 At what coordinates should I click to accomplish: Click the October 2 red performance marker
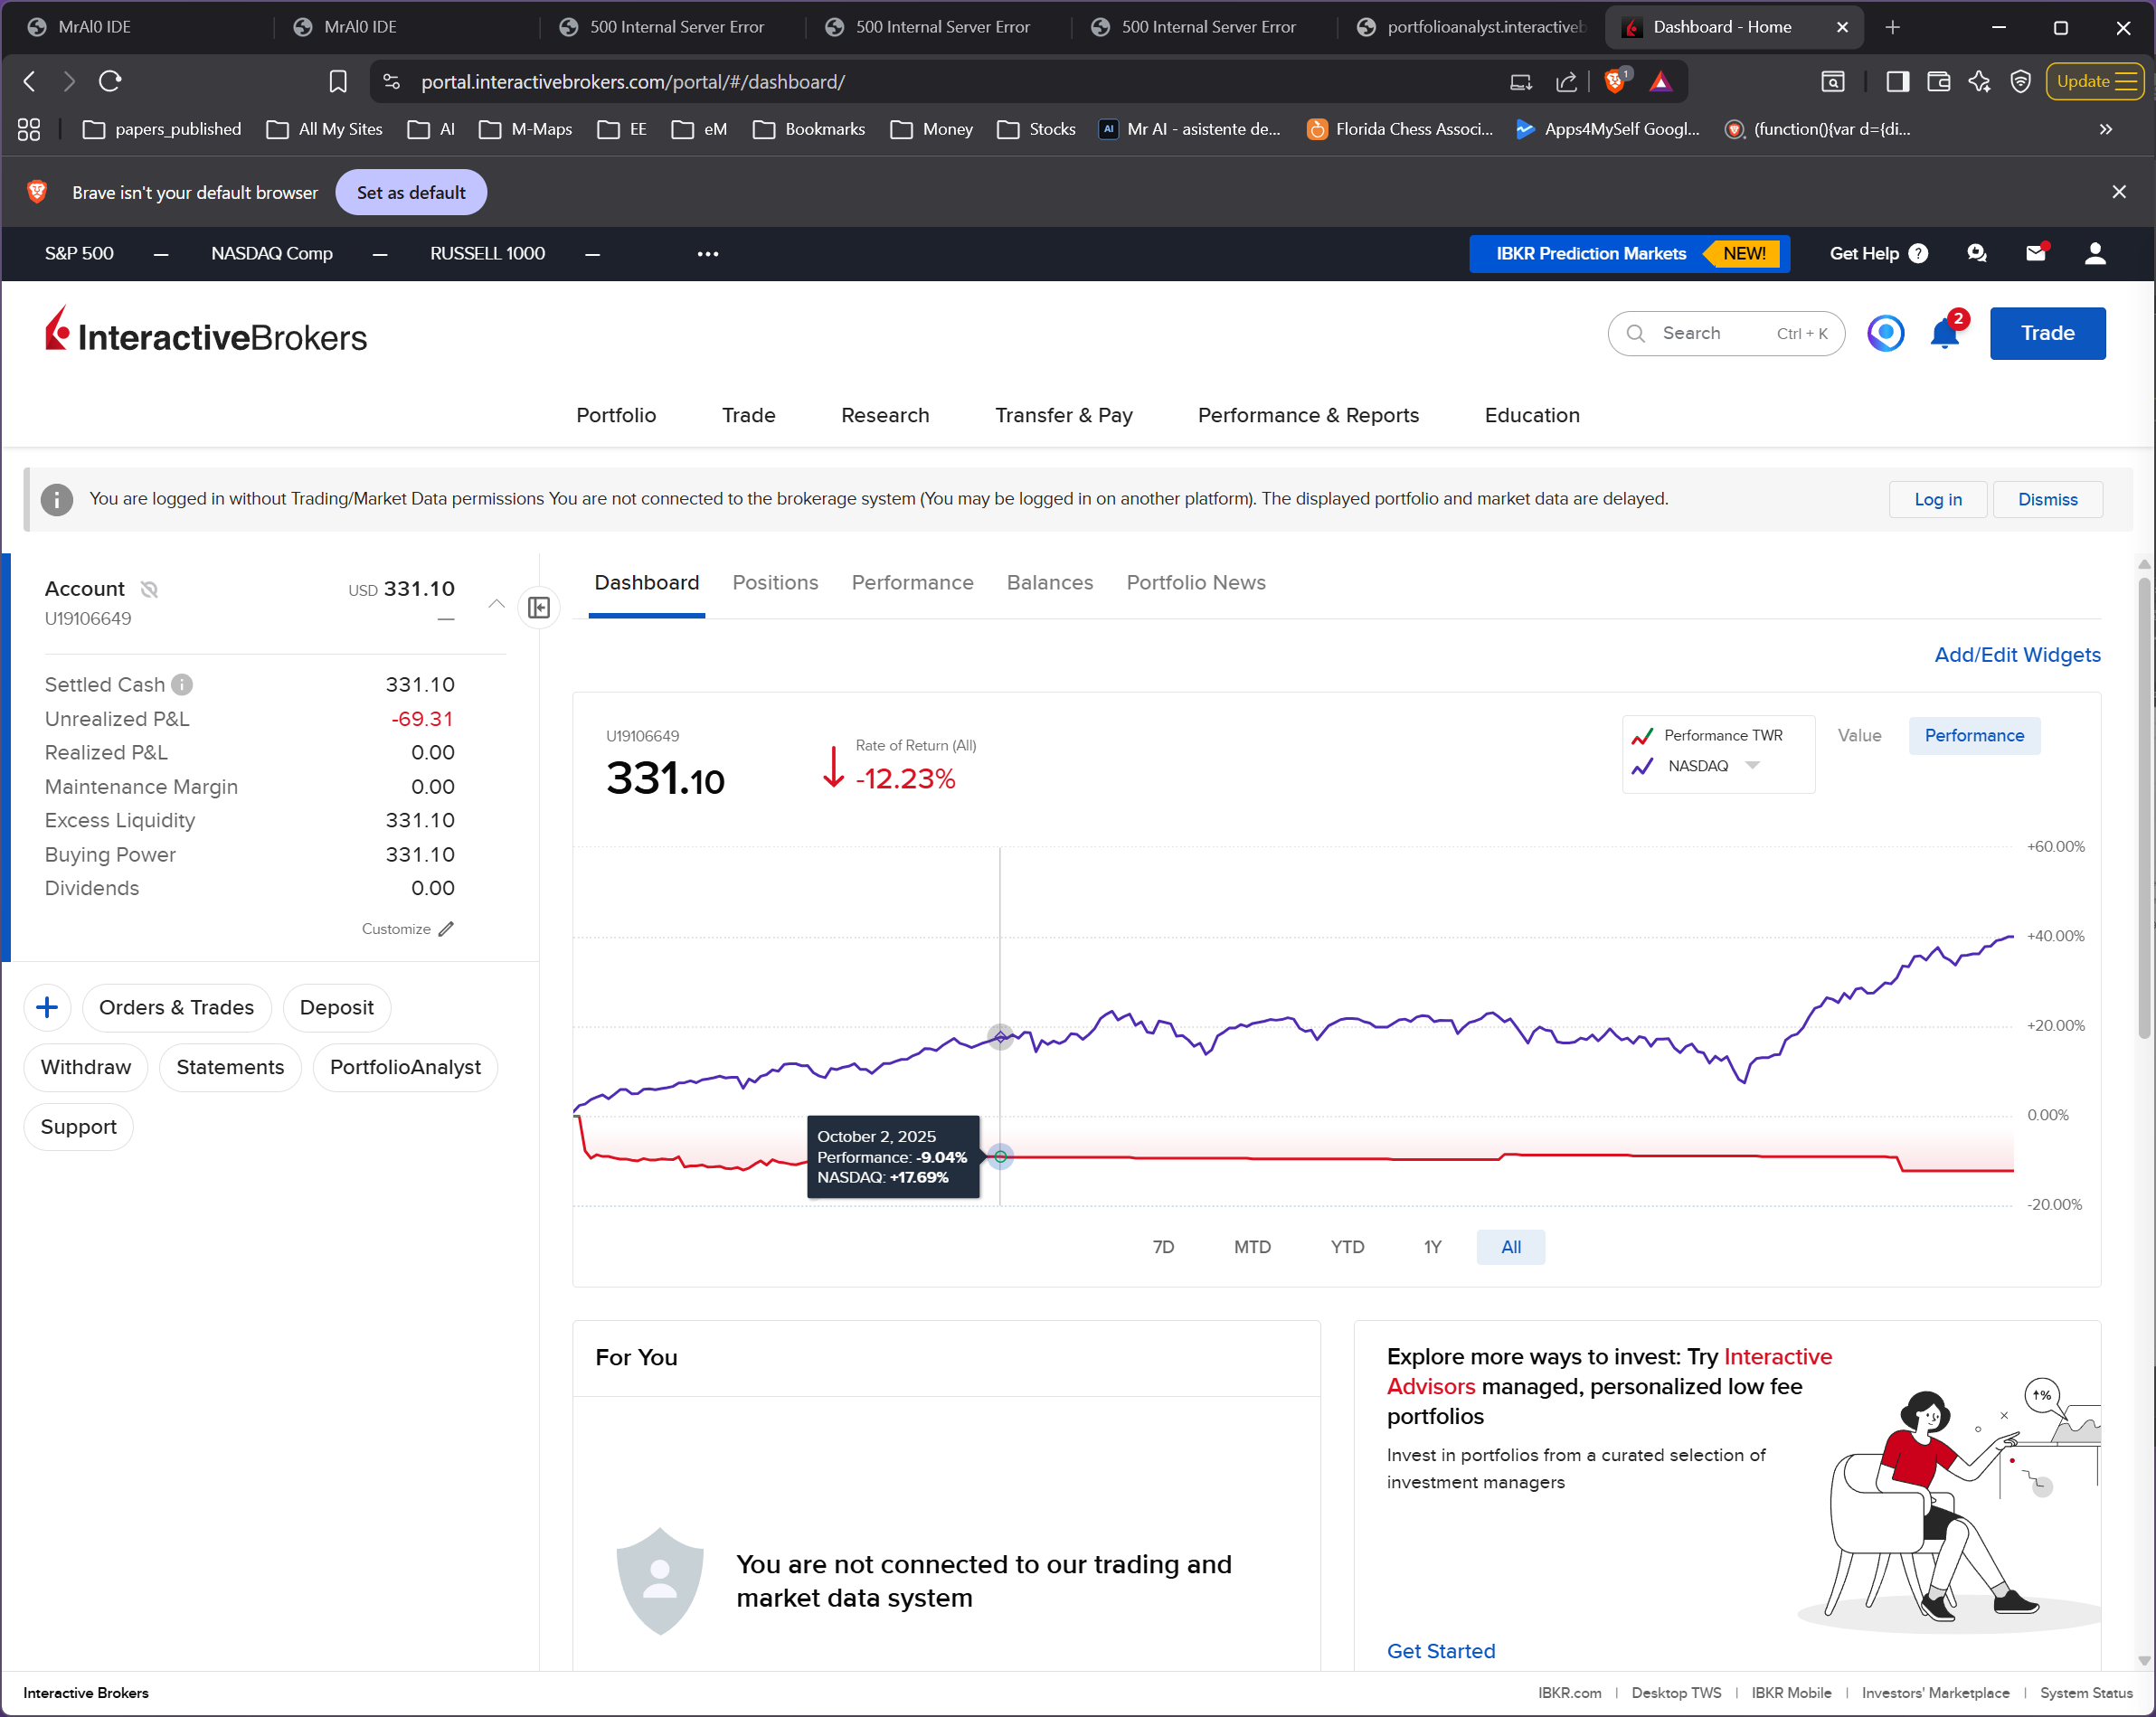pyautogui.click(x=1000, y=1157)
